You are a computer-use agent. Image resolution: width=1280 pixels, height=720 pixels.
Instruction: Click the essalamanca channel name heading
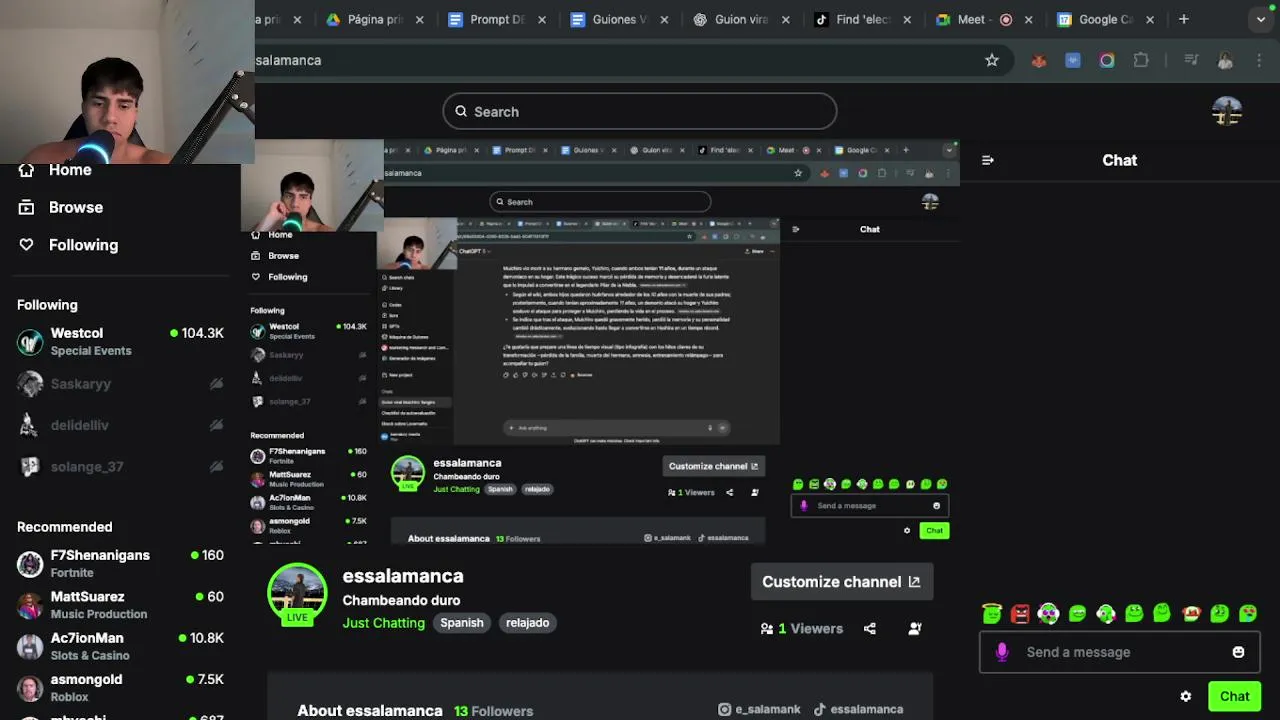click(403, 576)
